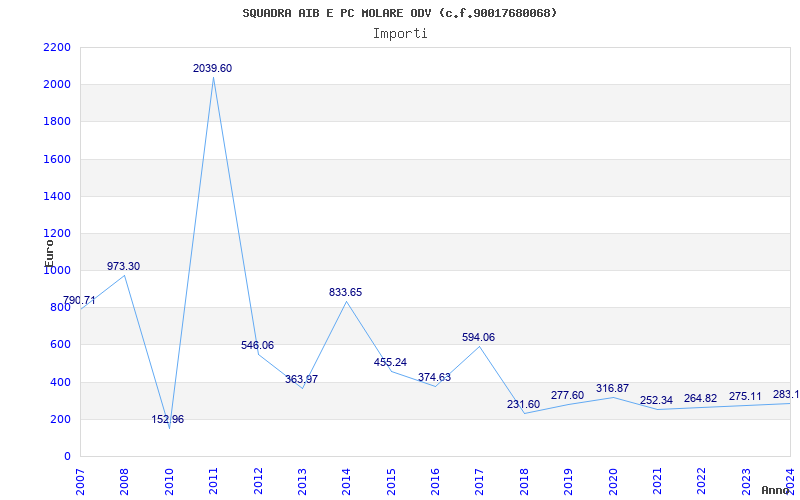
Task: Select the 455.24 data label
Action: tap(390, 362)
